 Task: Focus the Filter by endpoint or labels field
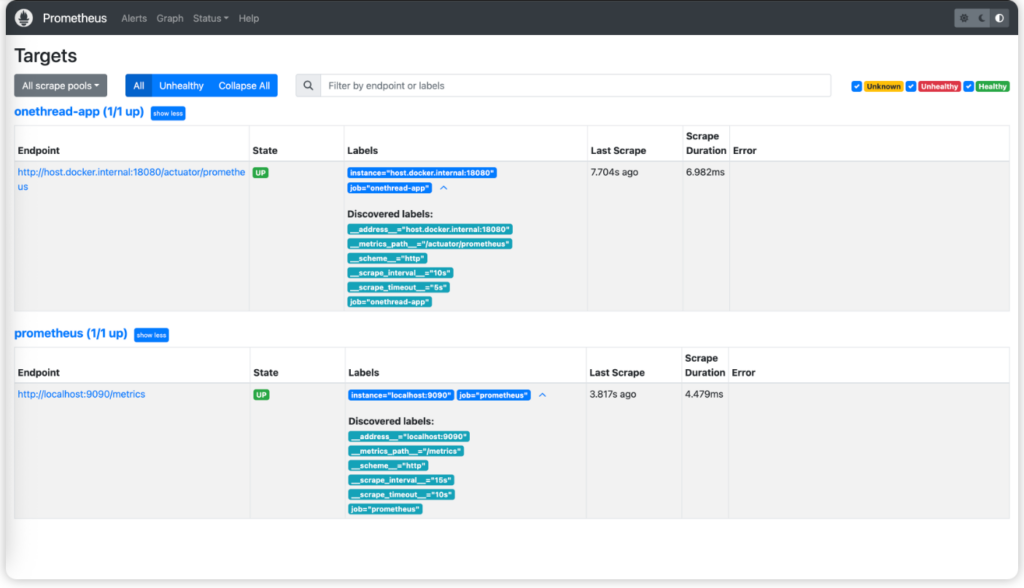[x=575, y=86]
